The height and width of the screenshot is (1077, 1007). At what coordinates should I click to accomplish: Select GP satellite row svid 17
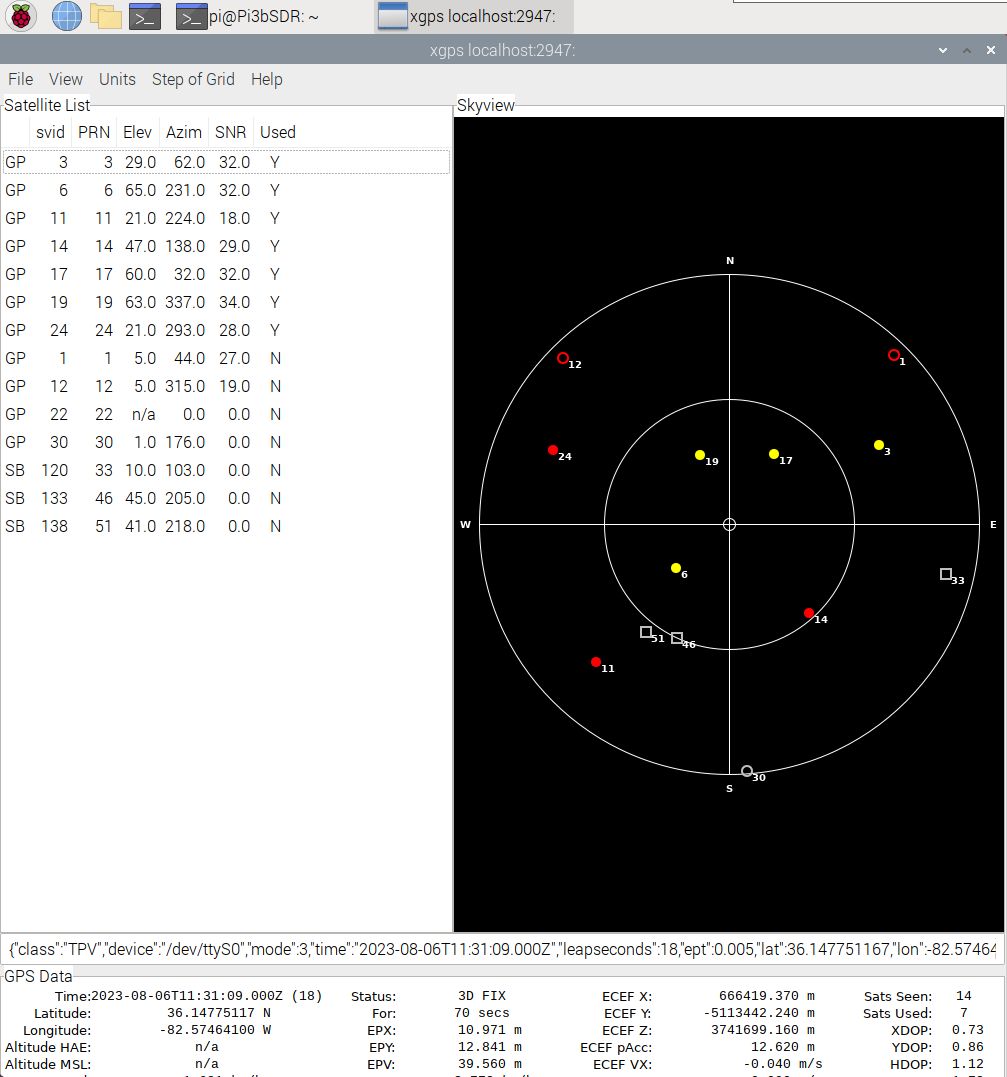tap(226, 275)
